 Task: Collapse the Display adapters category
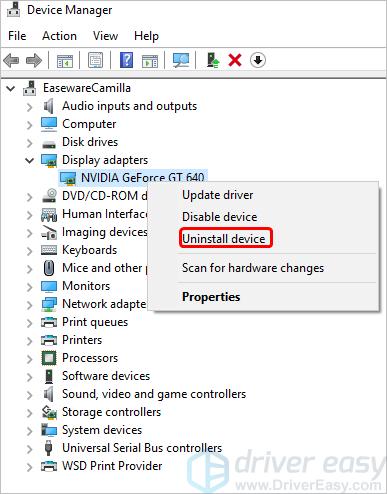(30, 160)
